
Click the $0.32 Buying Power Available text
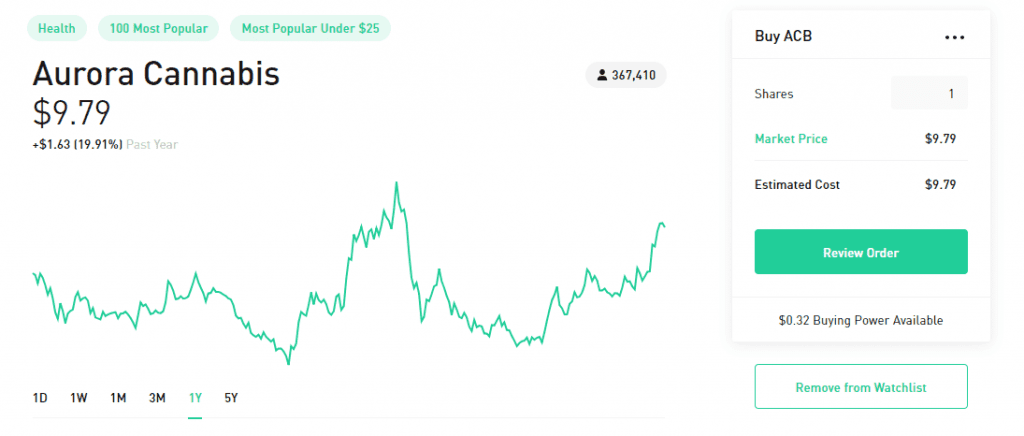point(861,320)
